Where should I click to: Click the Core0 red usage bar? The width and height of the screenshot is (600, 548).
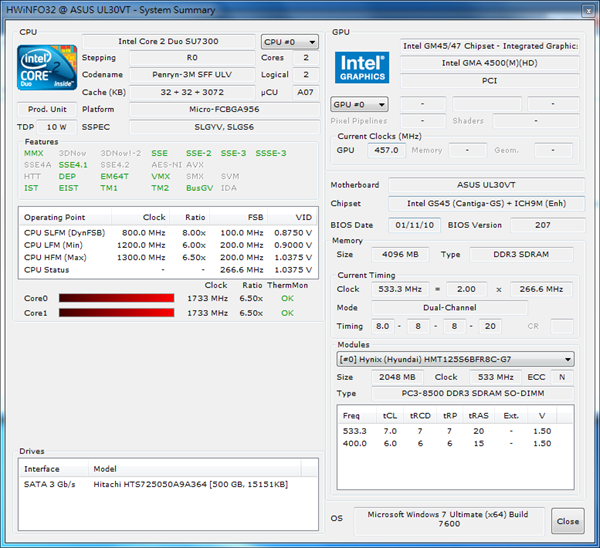(x=118, y=298)
